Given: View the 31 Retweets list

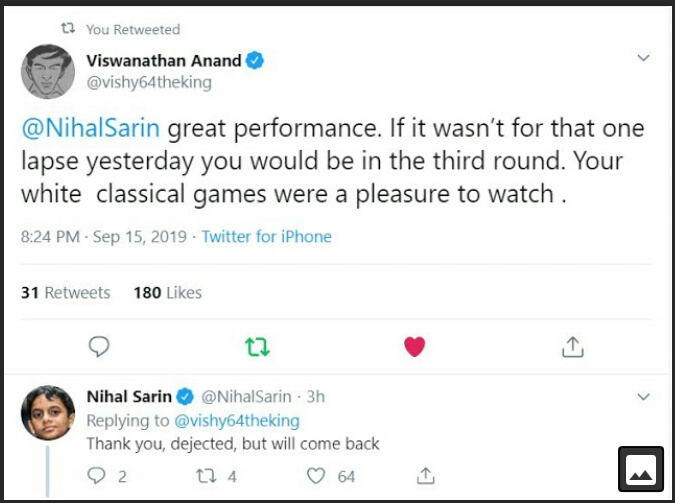Looking at the screenshot, I should 65,292.
